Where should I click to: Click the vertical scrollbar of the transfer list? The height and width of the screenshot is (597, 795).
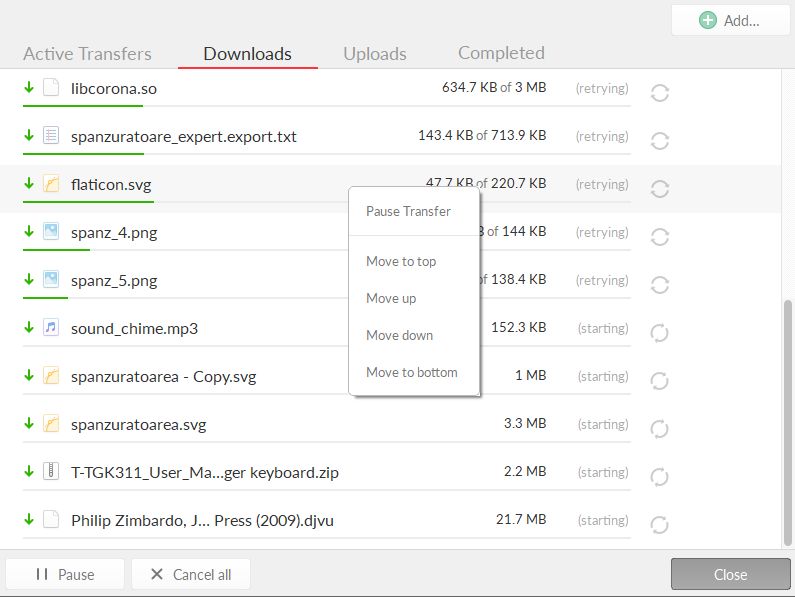pos(788,420)
